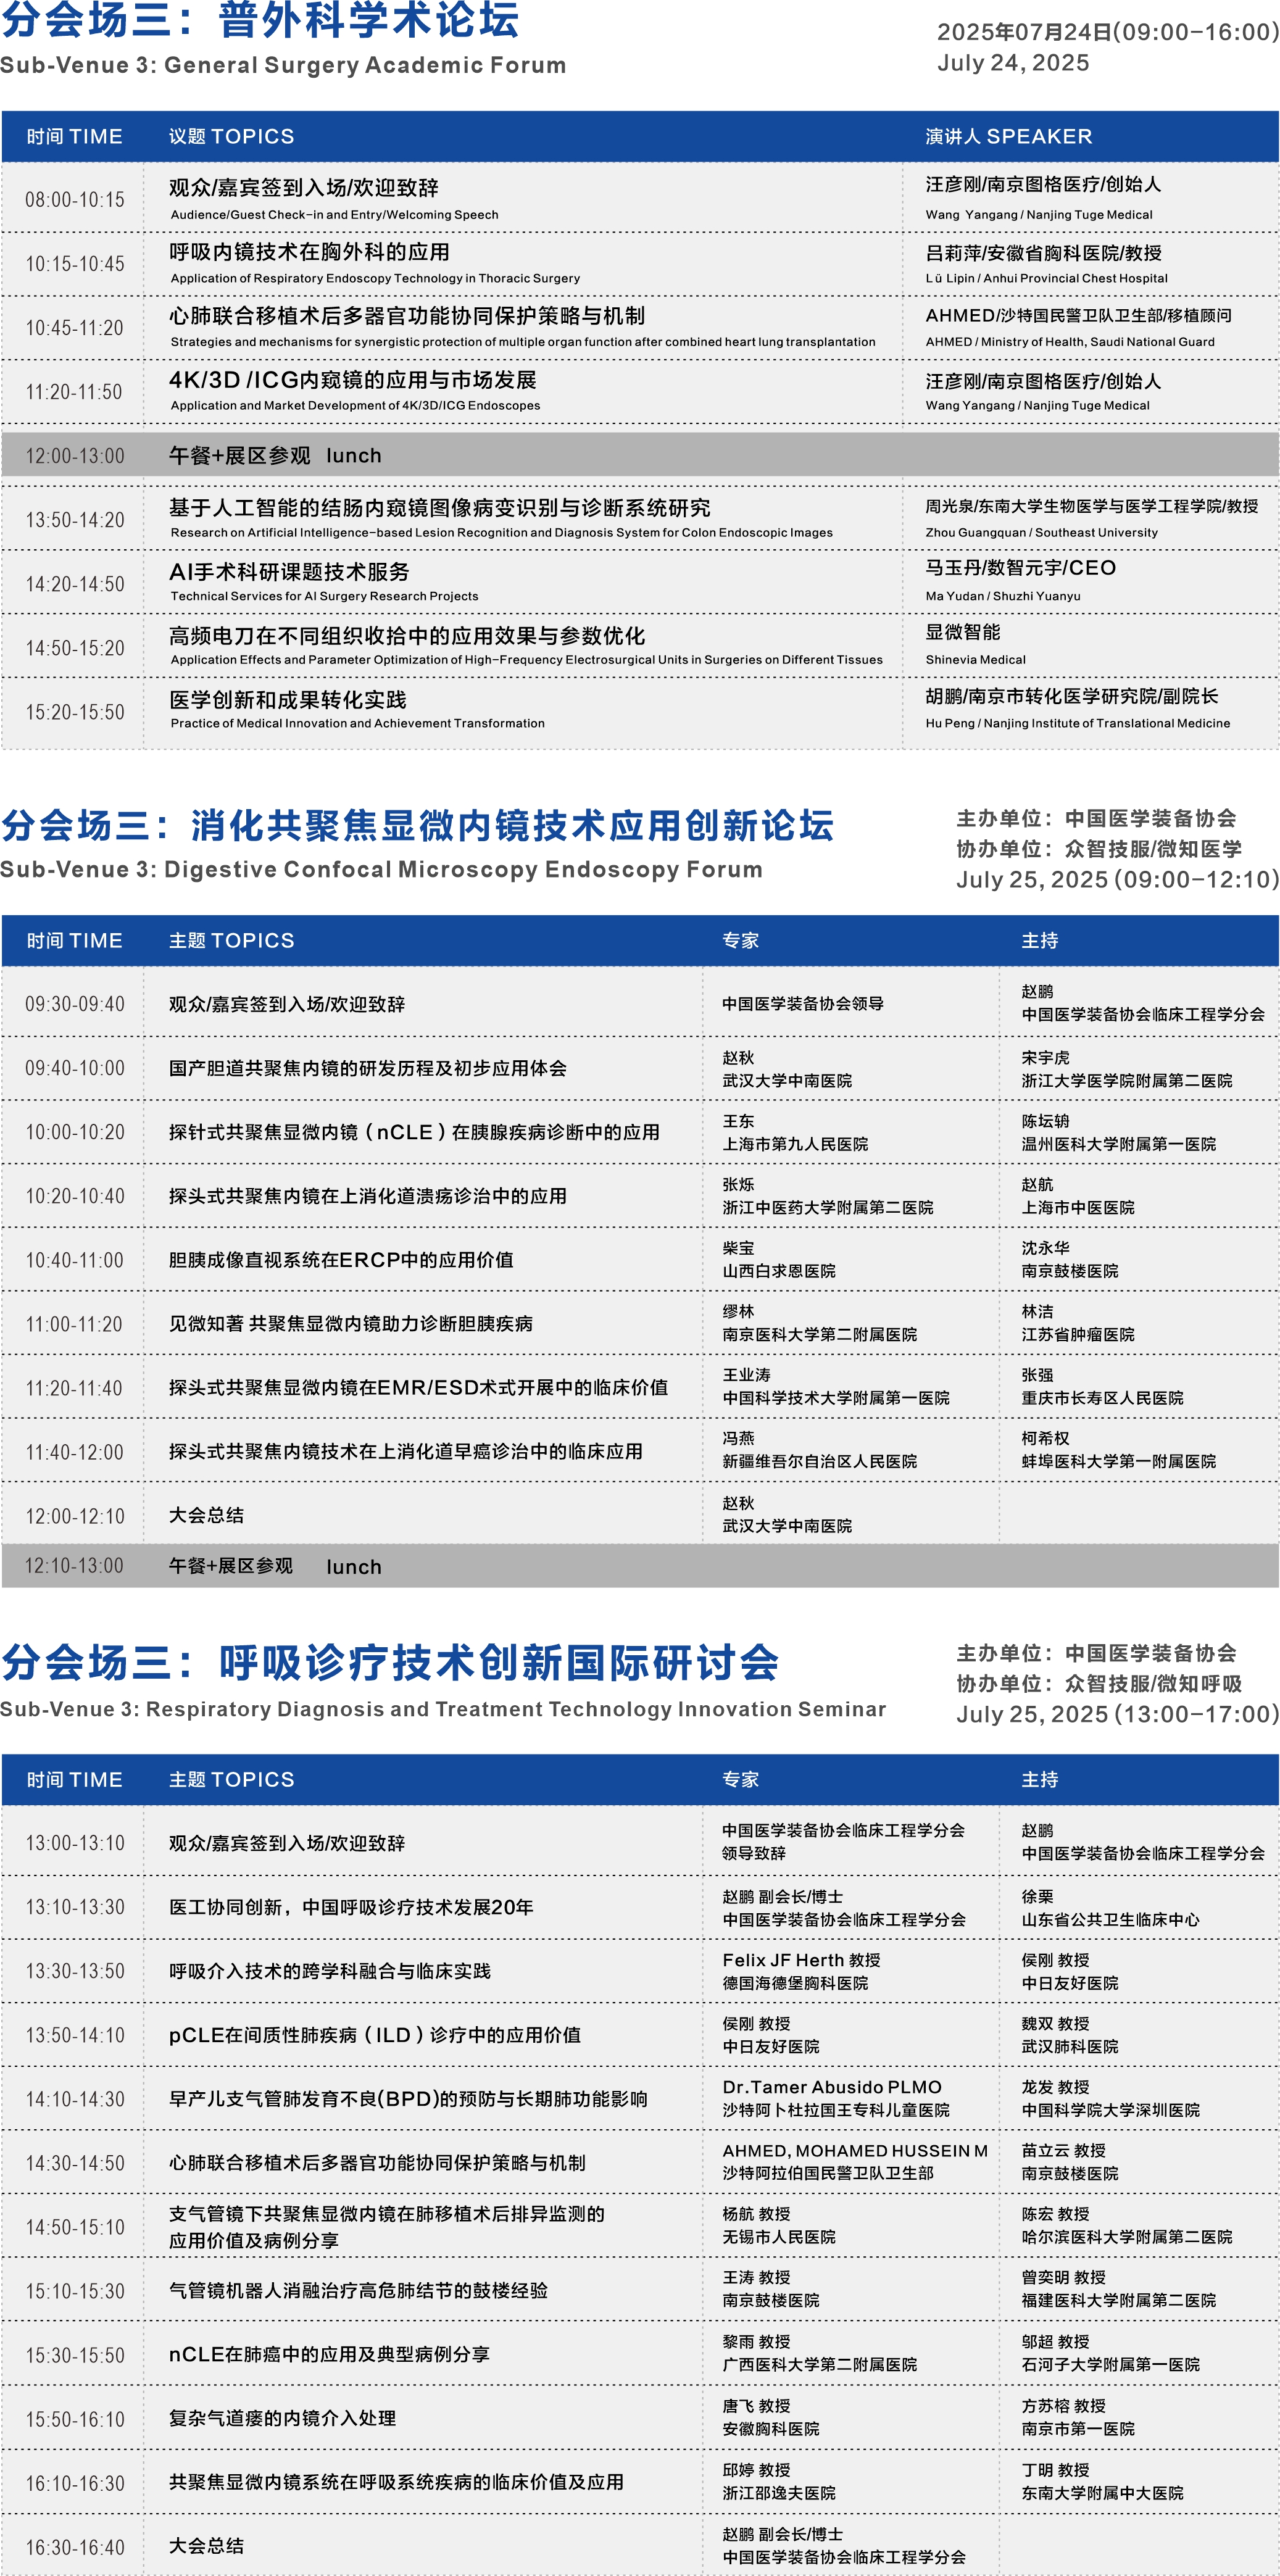Viewport: 1280px width, 2576px height.
Task: Click '演讲人 SPEAKER' column header
Action: click(1008, 136)
